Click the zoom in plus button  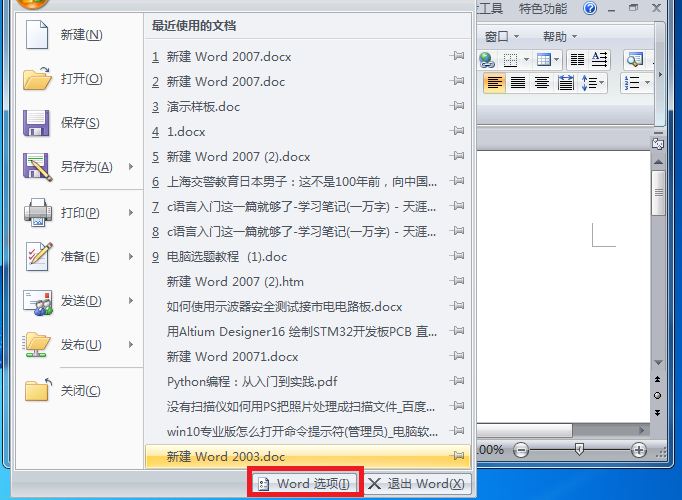(x=639, y=451)
